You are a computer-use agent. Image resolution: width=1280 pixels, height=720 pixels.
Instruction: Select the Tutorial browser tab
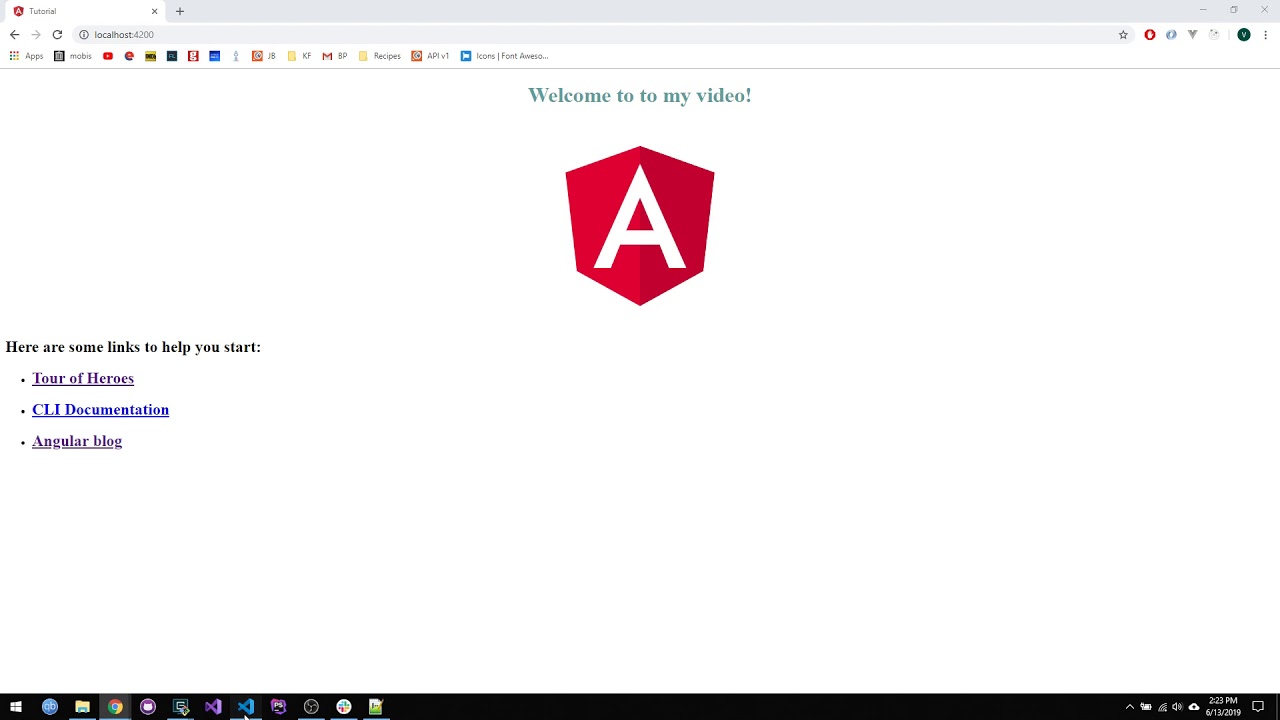85,11
